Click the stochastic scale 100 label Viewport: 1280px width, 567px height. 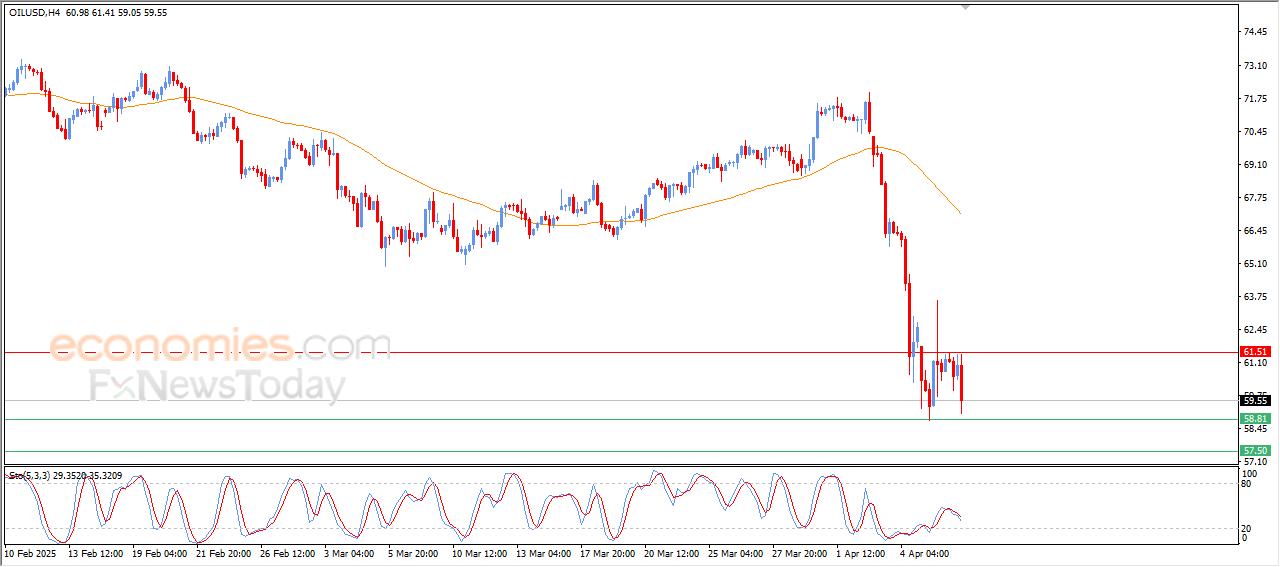[1248, 472]
